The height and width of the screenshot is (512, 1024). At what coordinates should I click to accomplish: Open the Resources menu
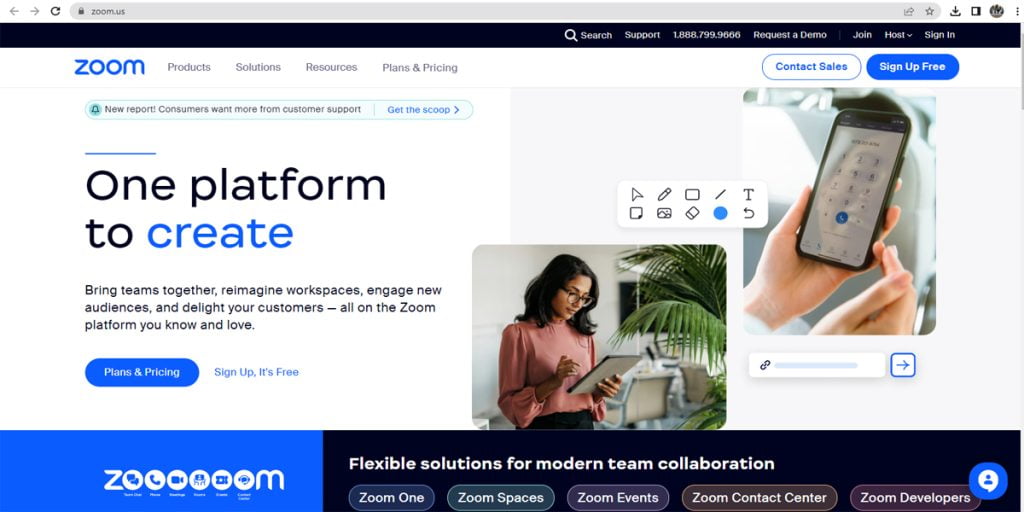tap(331, 67)
